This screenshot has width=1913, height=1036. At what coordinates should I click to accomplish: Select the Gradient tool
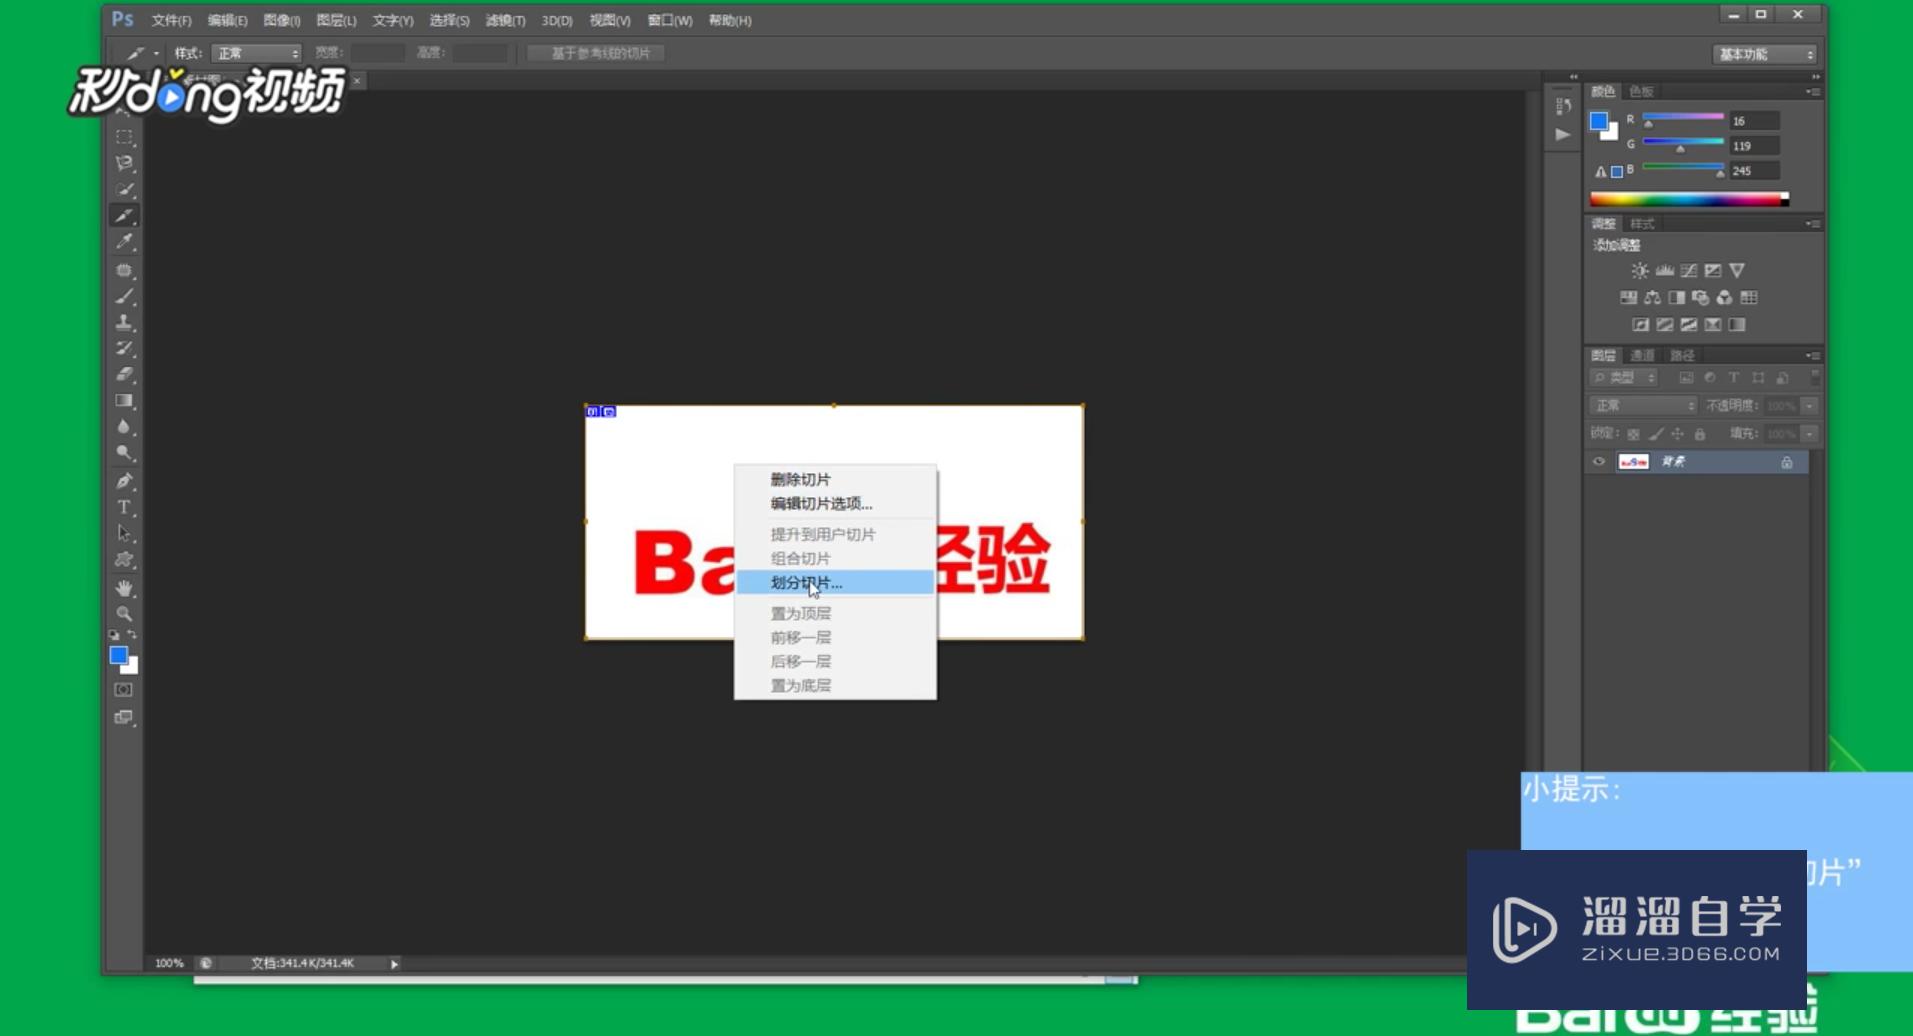point(124,400)
